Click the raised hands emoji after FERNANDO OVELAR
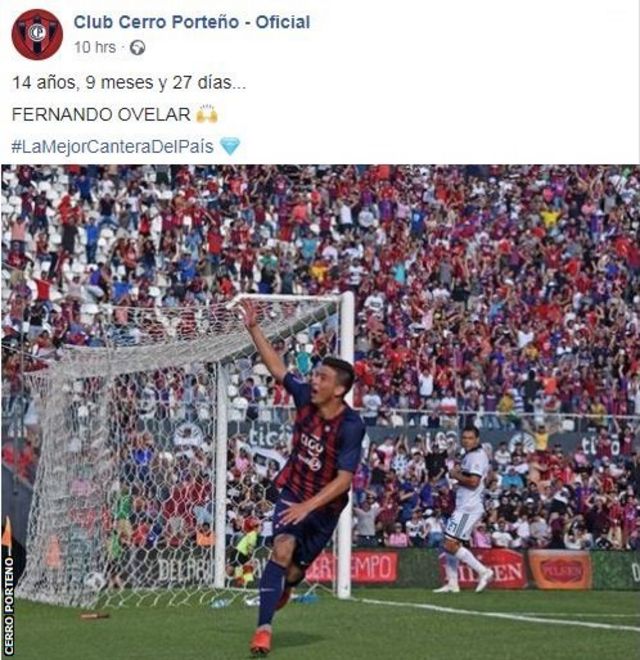Viewport: 640px width, 660px height. (207, 114)
